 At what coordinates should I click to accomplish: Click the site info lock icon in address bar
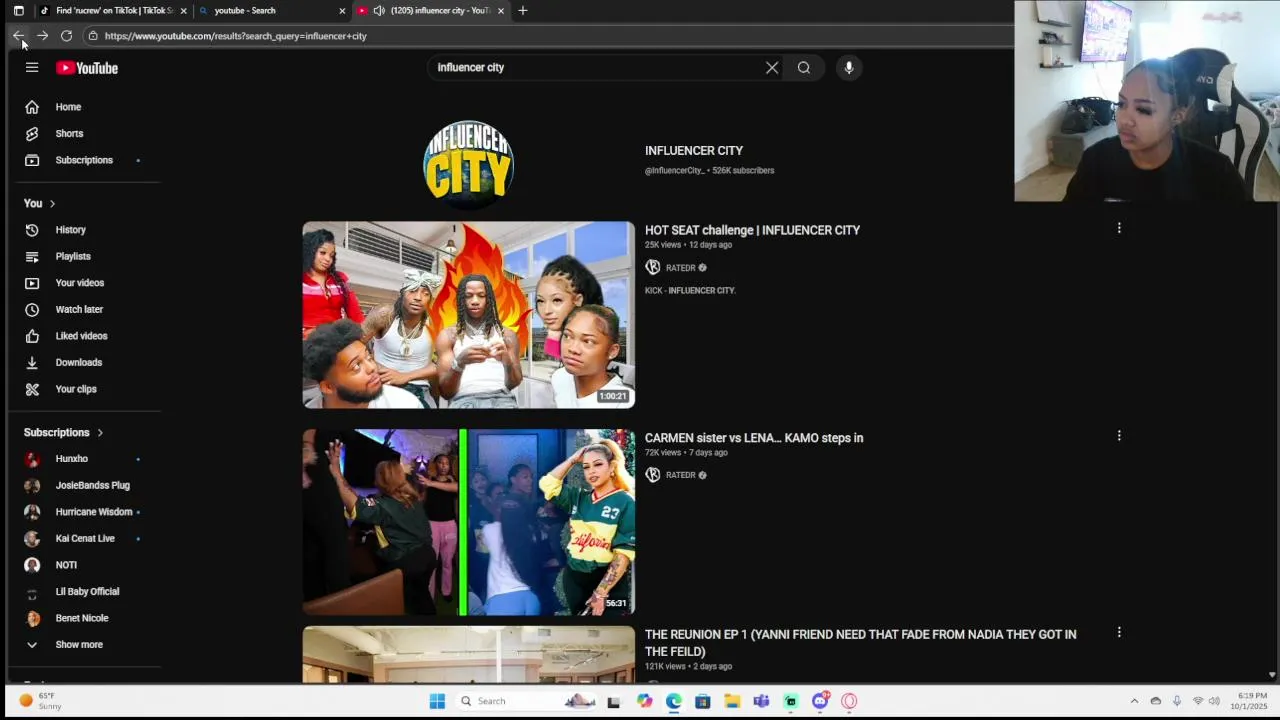(93, 36)
